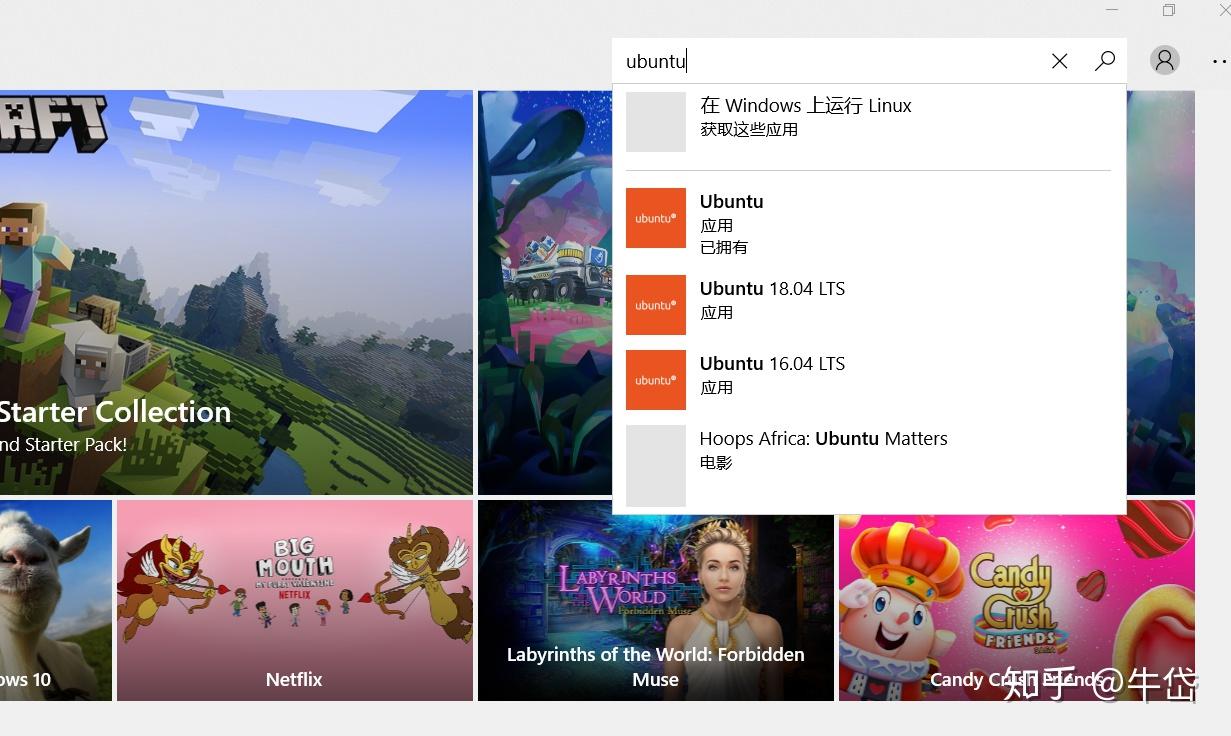Open the Netflix Big Mouth tile

[295, 600]
